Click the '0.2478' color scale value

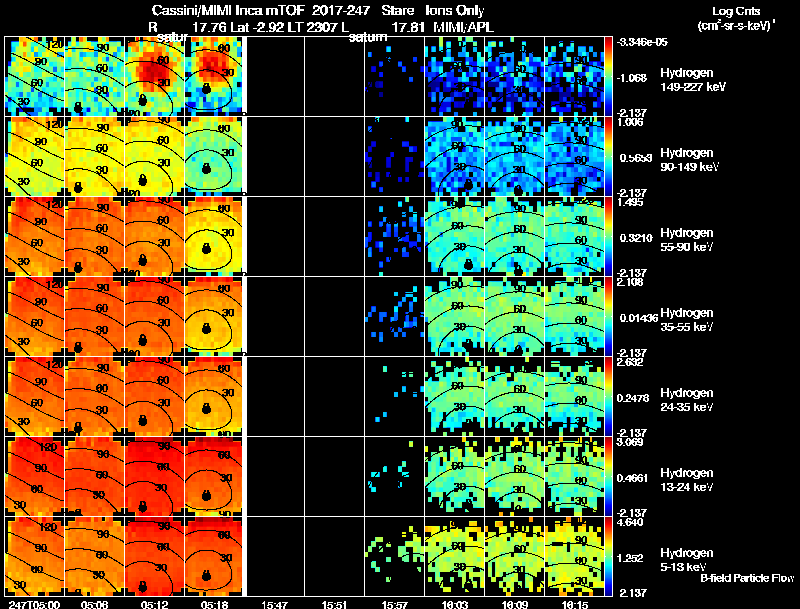633,398
